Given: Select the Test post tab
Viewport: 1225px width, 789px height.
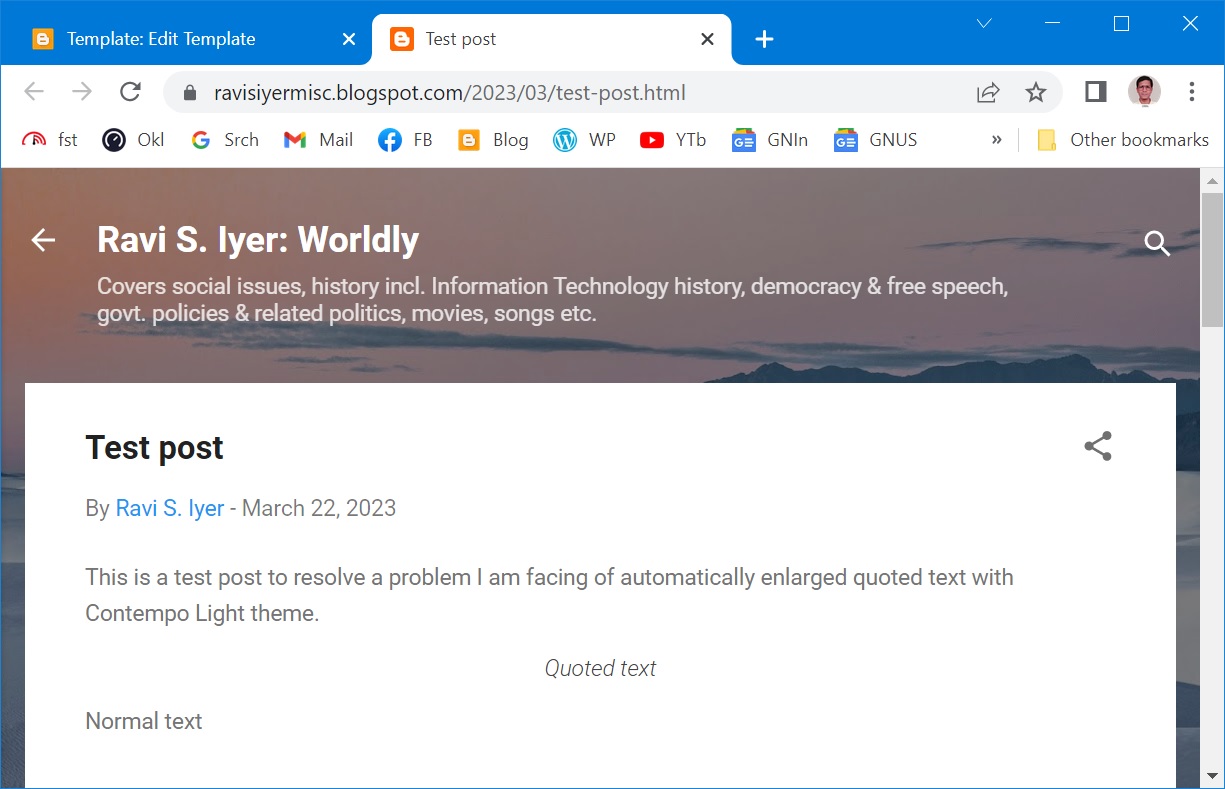Looking at the screenshot, I should 552,39.
